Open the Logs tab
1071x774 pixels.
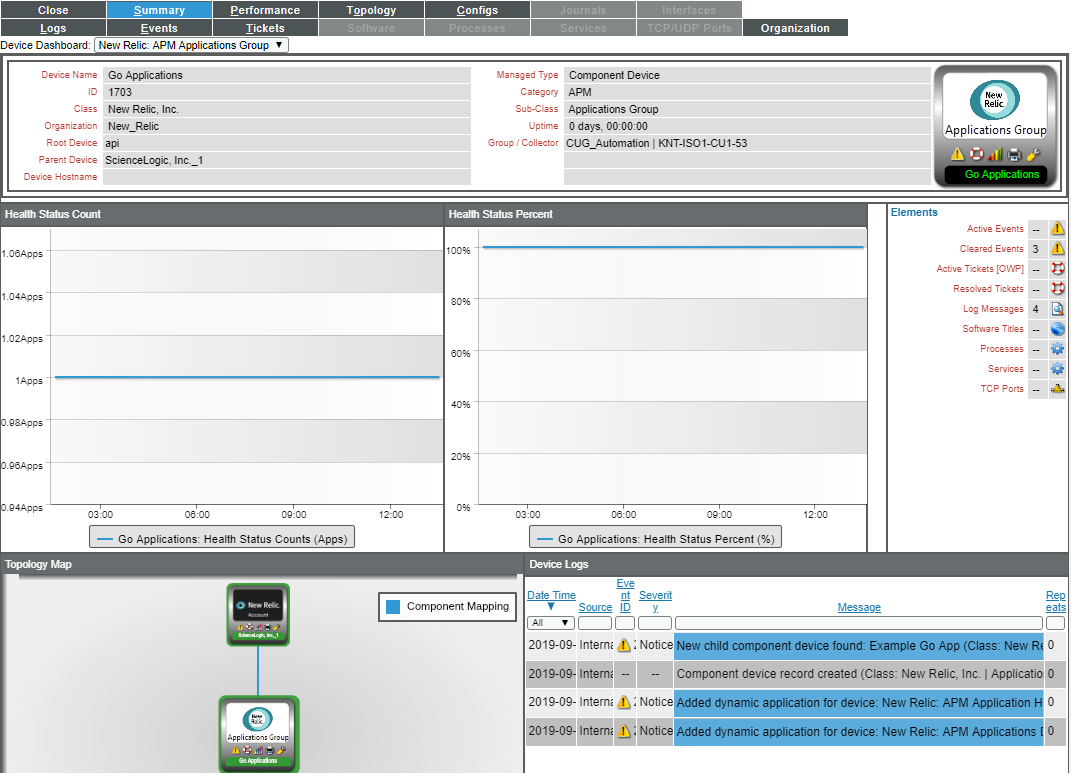53,27
